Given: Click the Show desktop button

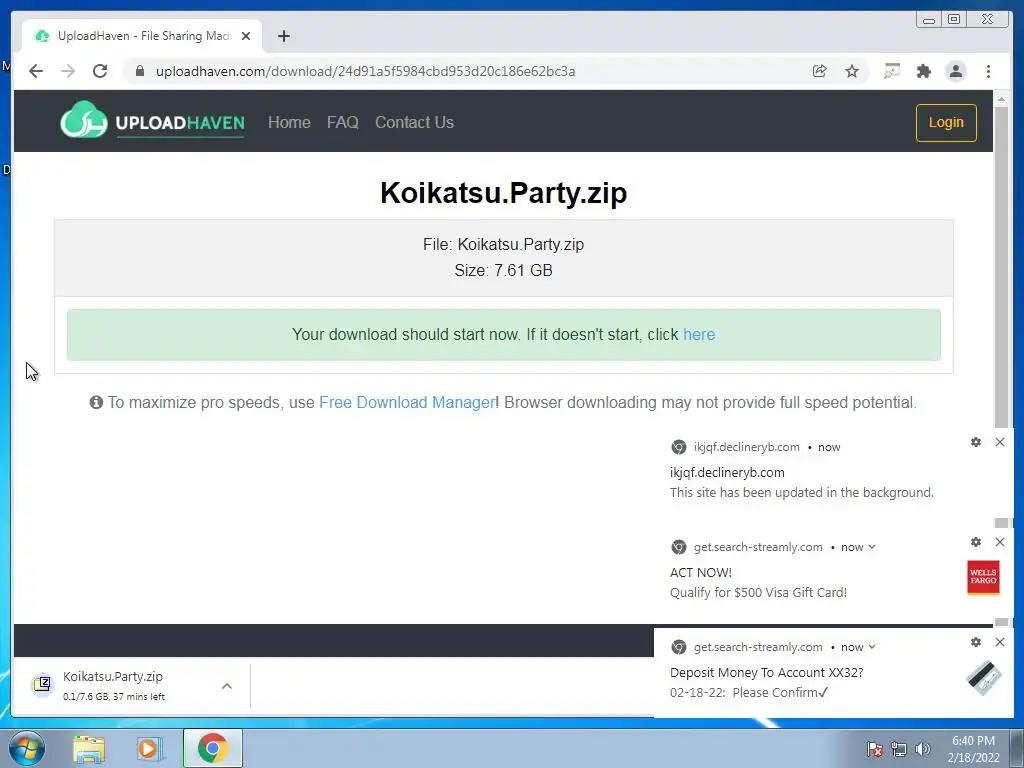Looking at the screenshot, I should click(1017, 748).
